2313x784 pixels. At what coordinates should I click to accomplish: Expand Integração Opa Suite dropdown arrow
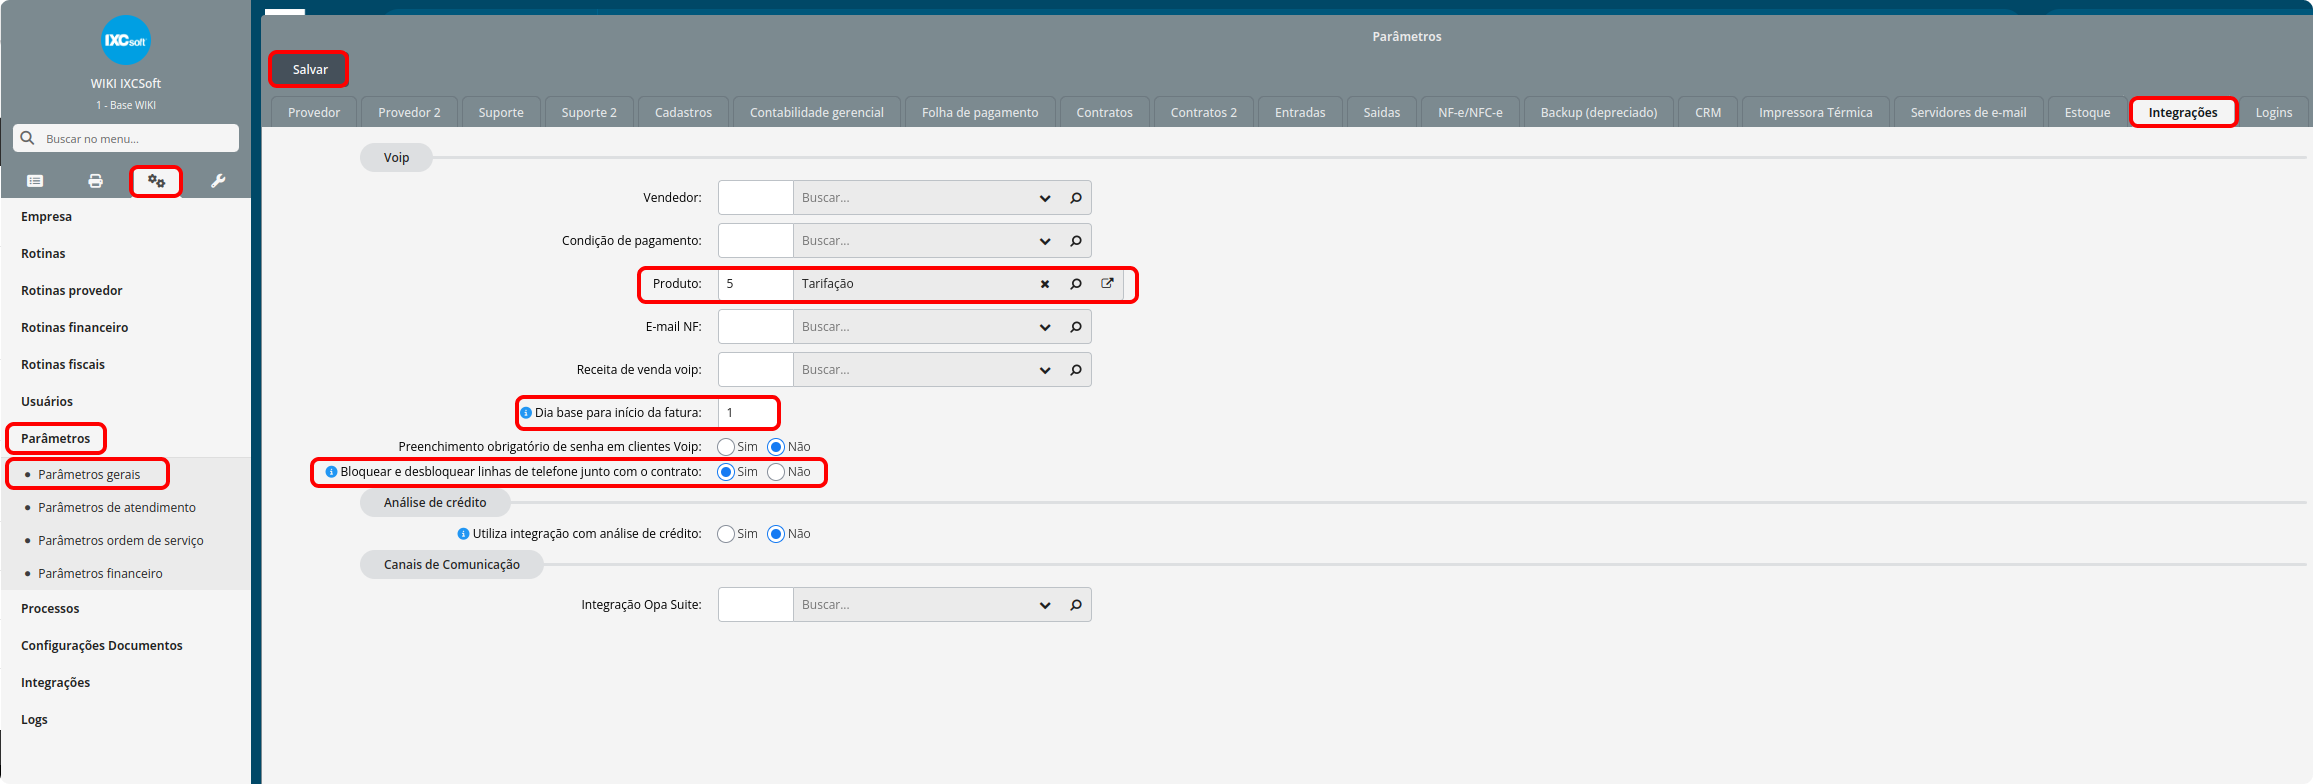[1045, 605]
